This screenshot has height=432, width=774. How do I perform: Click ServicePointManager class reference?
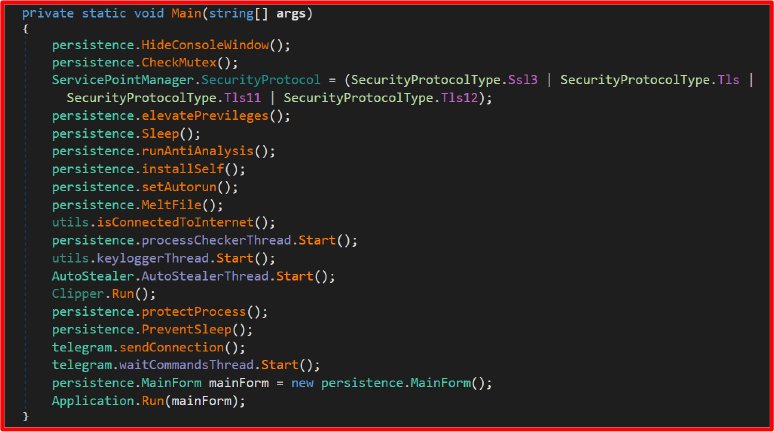[x=123, y=80]
